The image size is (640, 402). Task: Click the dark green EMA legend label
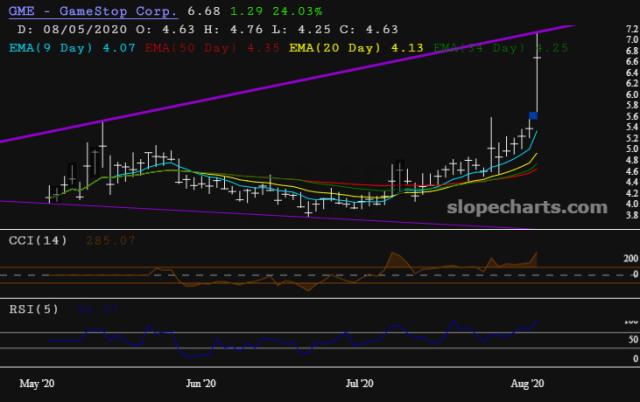500,48
